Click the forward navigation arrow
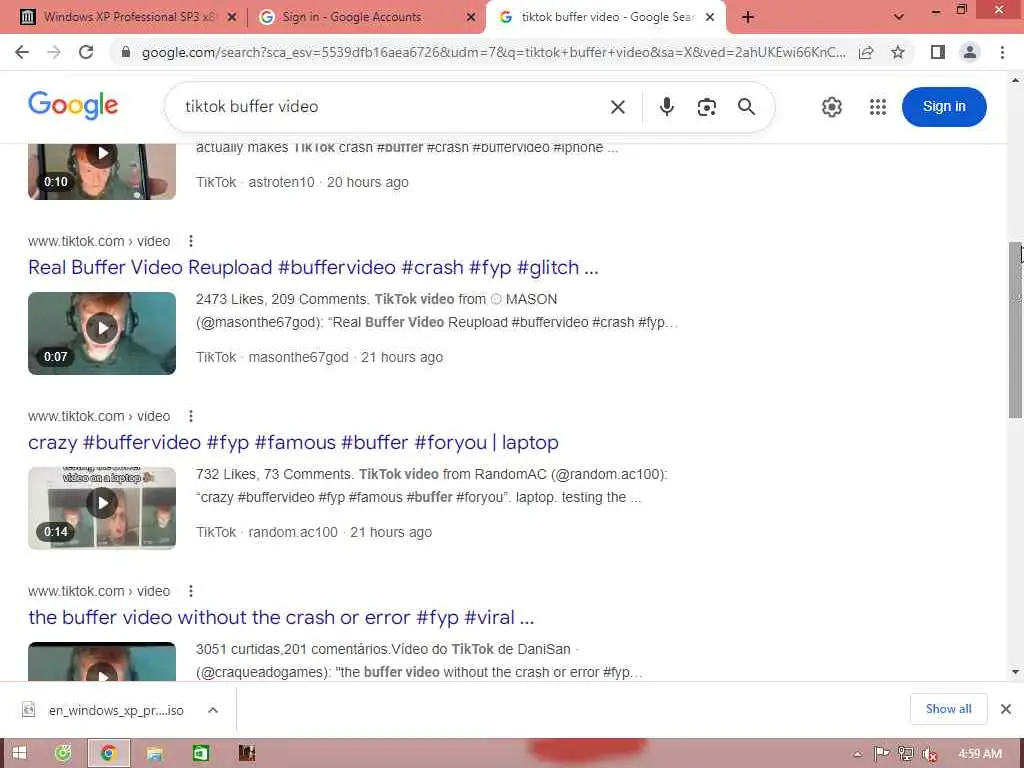 click(x=54, y=52)
